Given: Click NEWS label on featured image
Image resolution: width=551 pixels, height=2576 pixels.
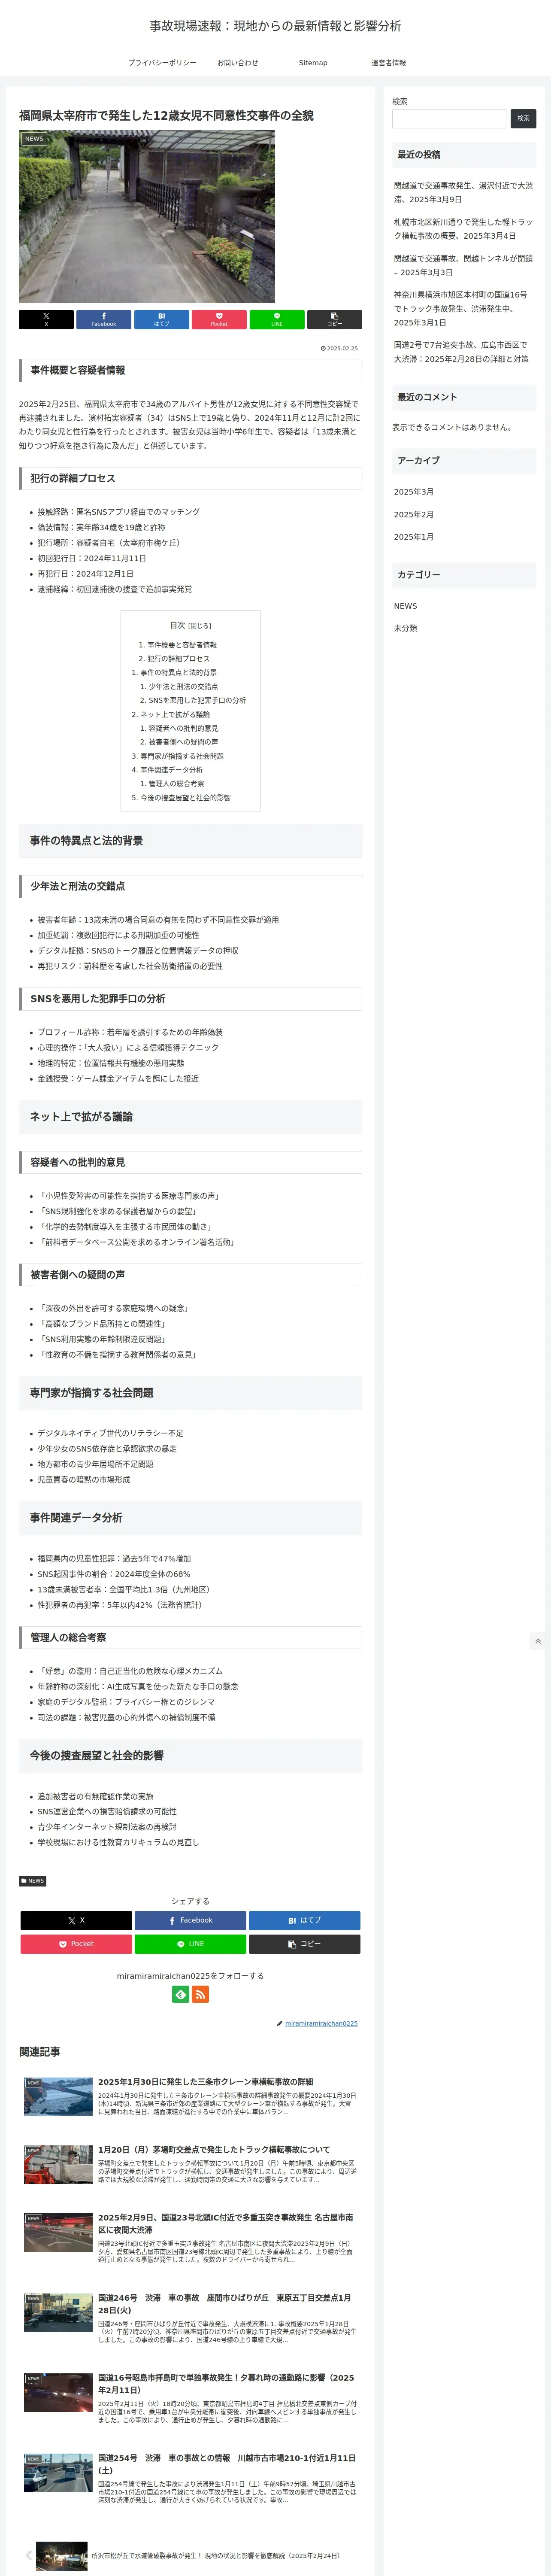Looking at the screenshot, I should click(34, 139).
